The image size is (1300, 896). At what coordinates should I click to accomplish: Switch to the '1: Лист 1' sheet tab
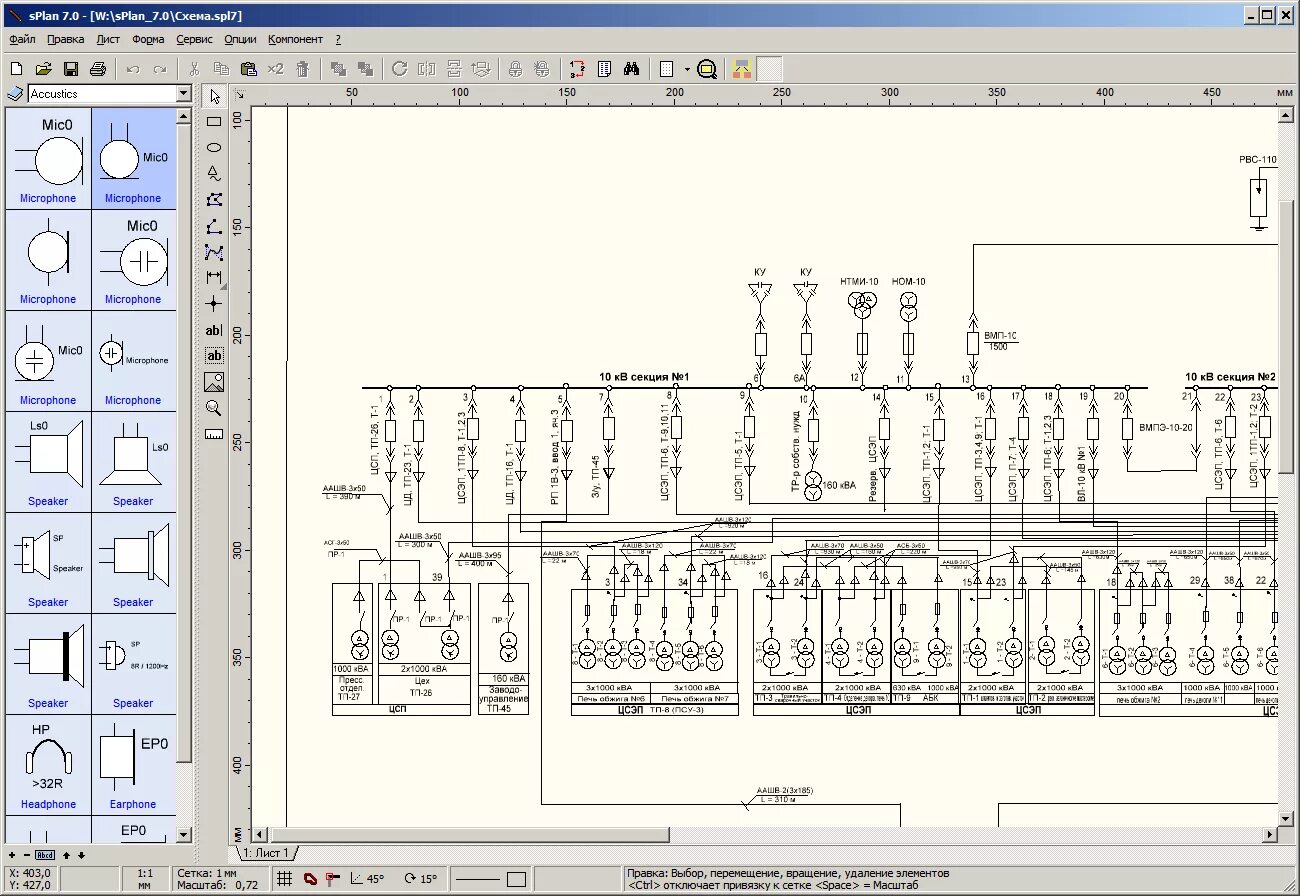click(x=267, y=853)
